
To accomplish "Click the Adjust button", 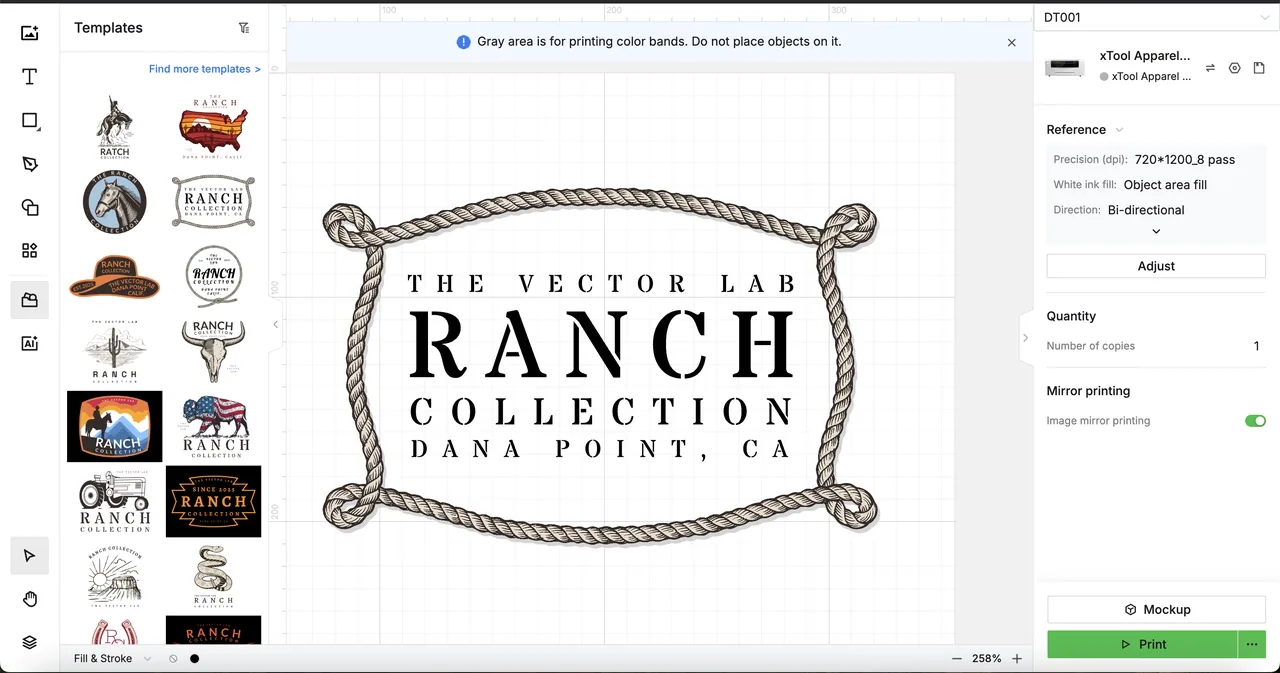I will (x=1156, y=266).
